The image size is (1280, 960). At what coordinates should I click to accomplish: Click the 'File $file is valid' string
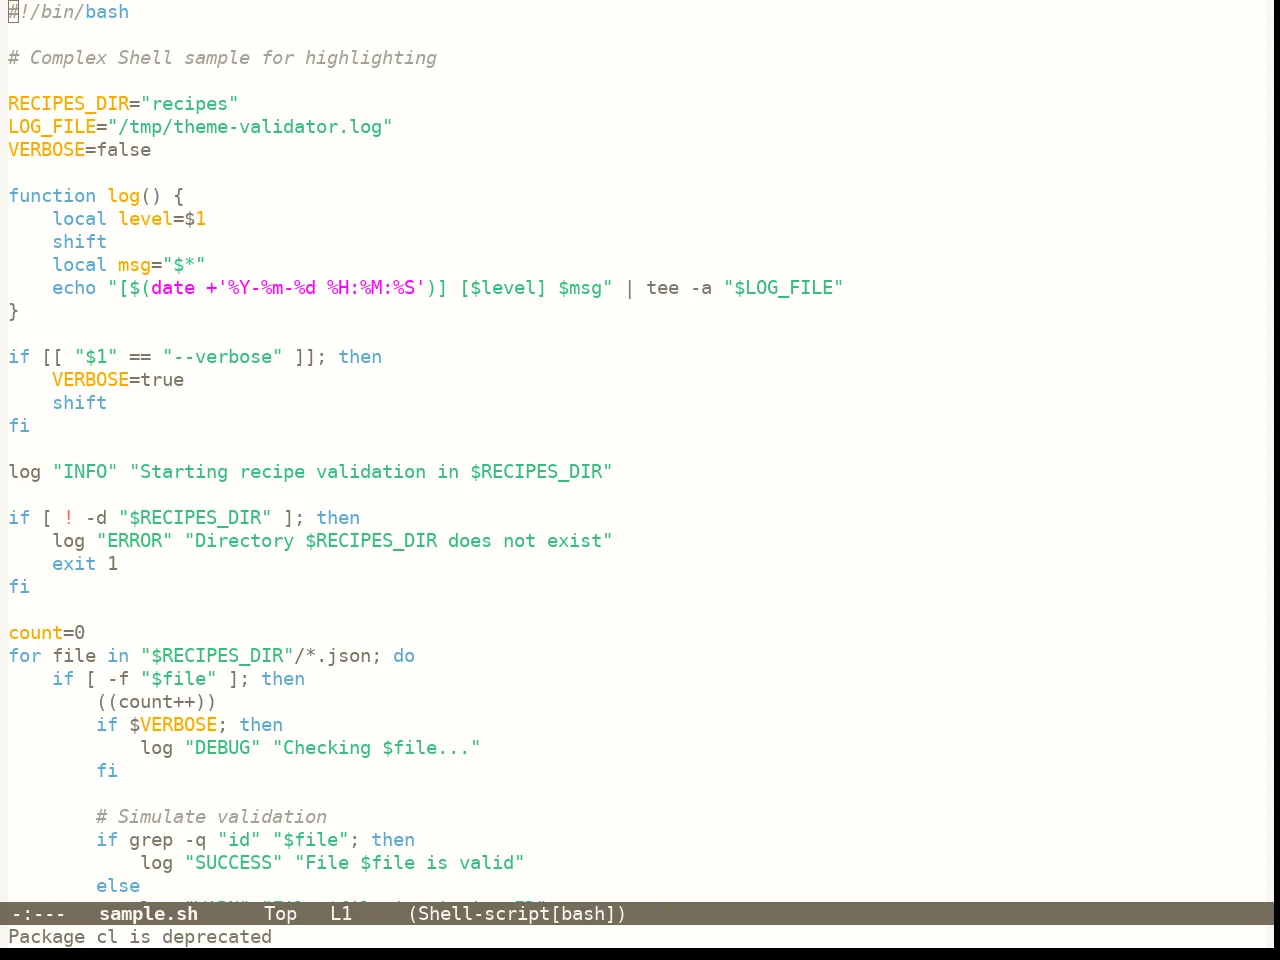409,863
